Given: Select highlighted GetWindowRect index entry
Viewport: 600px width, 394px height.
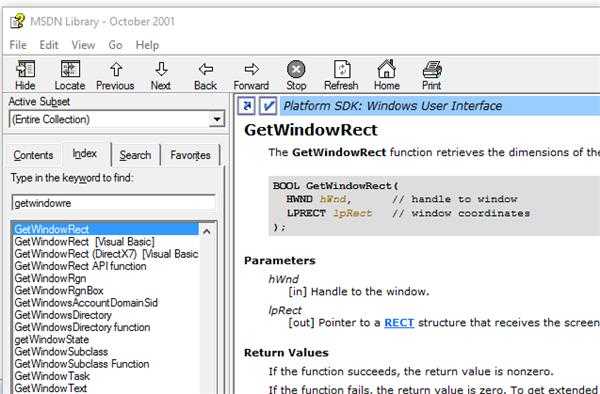Looking at the screenshot, I should tap(106, 229).
